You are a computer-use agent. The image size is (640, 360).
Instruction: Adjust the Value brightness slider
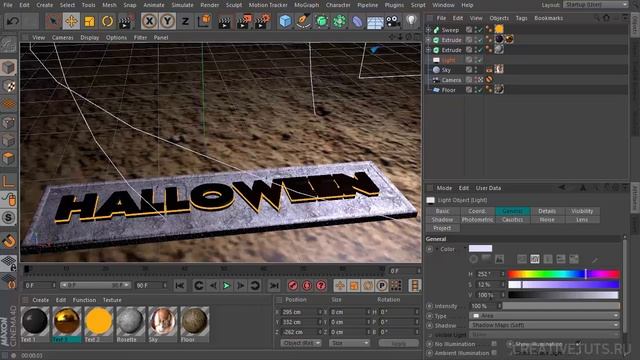point(563,294)
